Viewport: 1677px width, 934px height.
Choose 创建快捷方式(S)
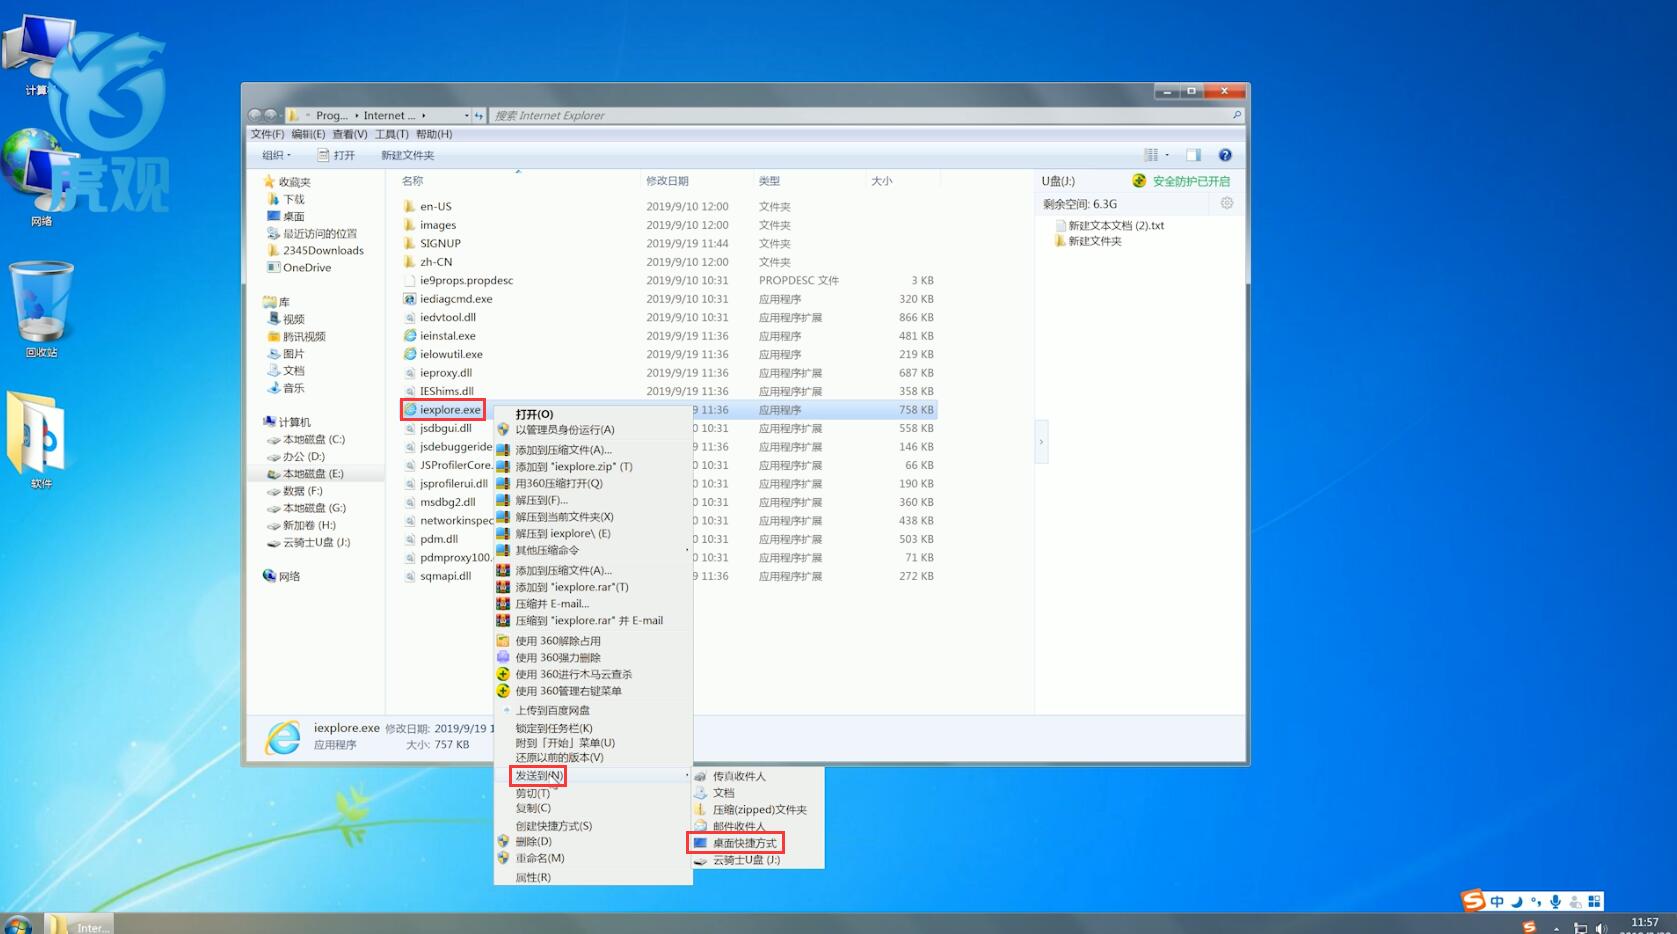[593, 826]
